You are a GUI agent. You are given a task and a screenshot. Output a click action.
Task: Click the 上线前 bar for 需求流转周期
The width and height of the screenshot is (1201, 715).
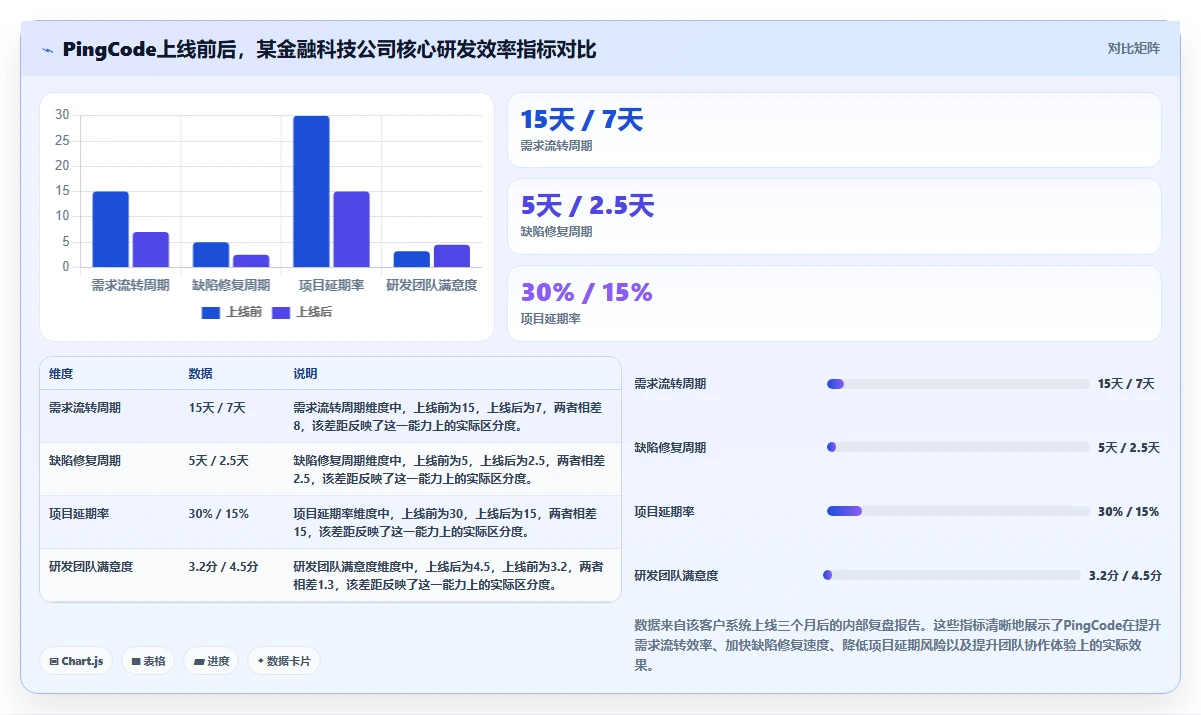click(111, 229)
